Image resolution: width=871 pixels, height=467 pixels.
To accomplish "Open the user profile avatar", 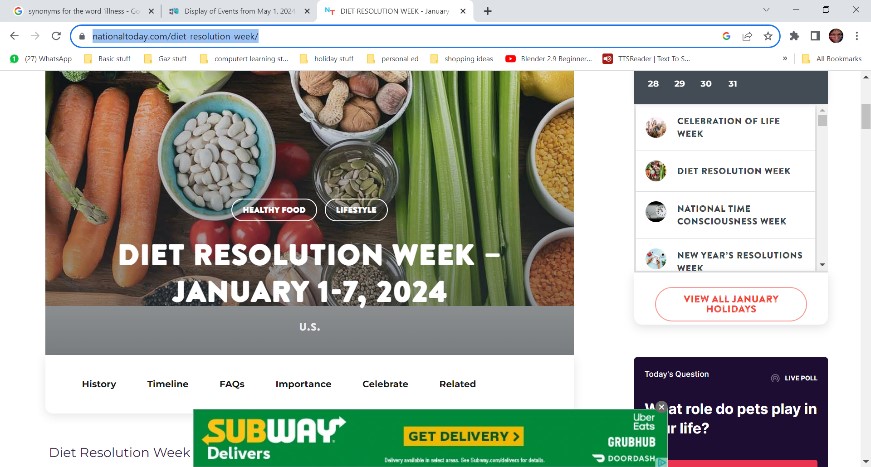I will pos(835,36).
